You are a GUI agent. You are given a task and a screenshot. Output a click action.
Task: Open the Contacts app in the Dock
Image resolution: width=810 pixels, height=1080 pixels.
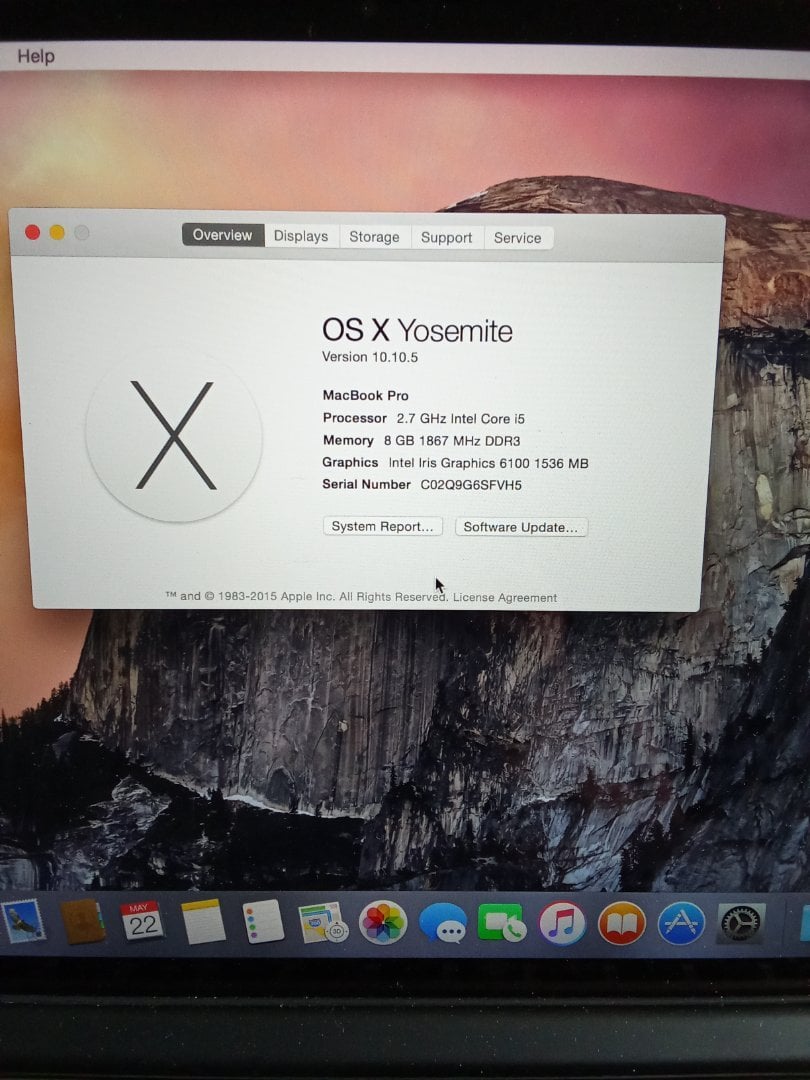(x=83, y=922)
